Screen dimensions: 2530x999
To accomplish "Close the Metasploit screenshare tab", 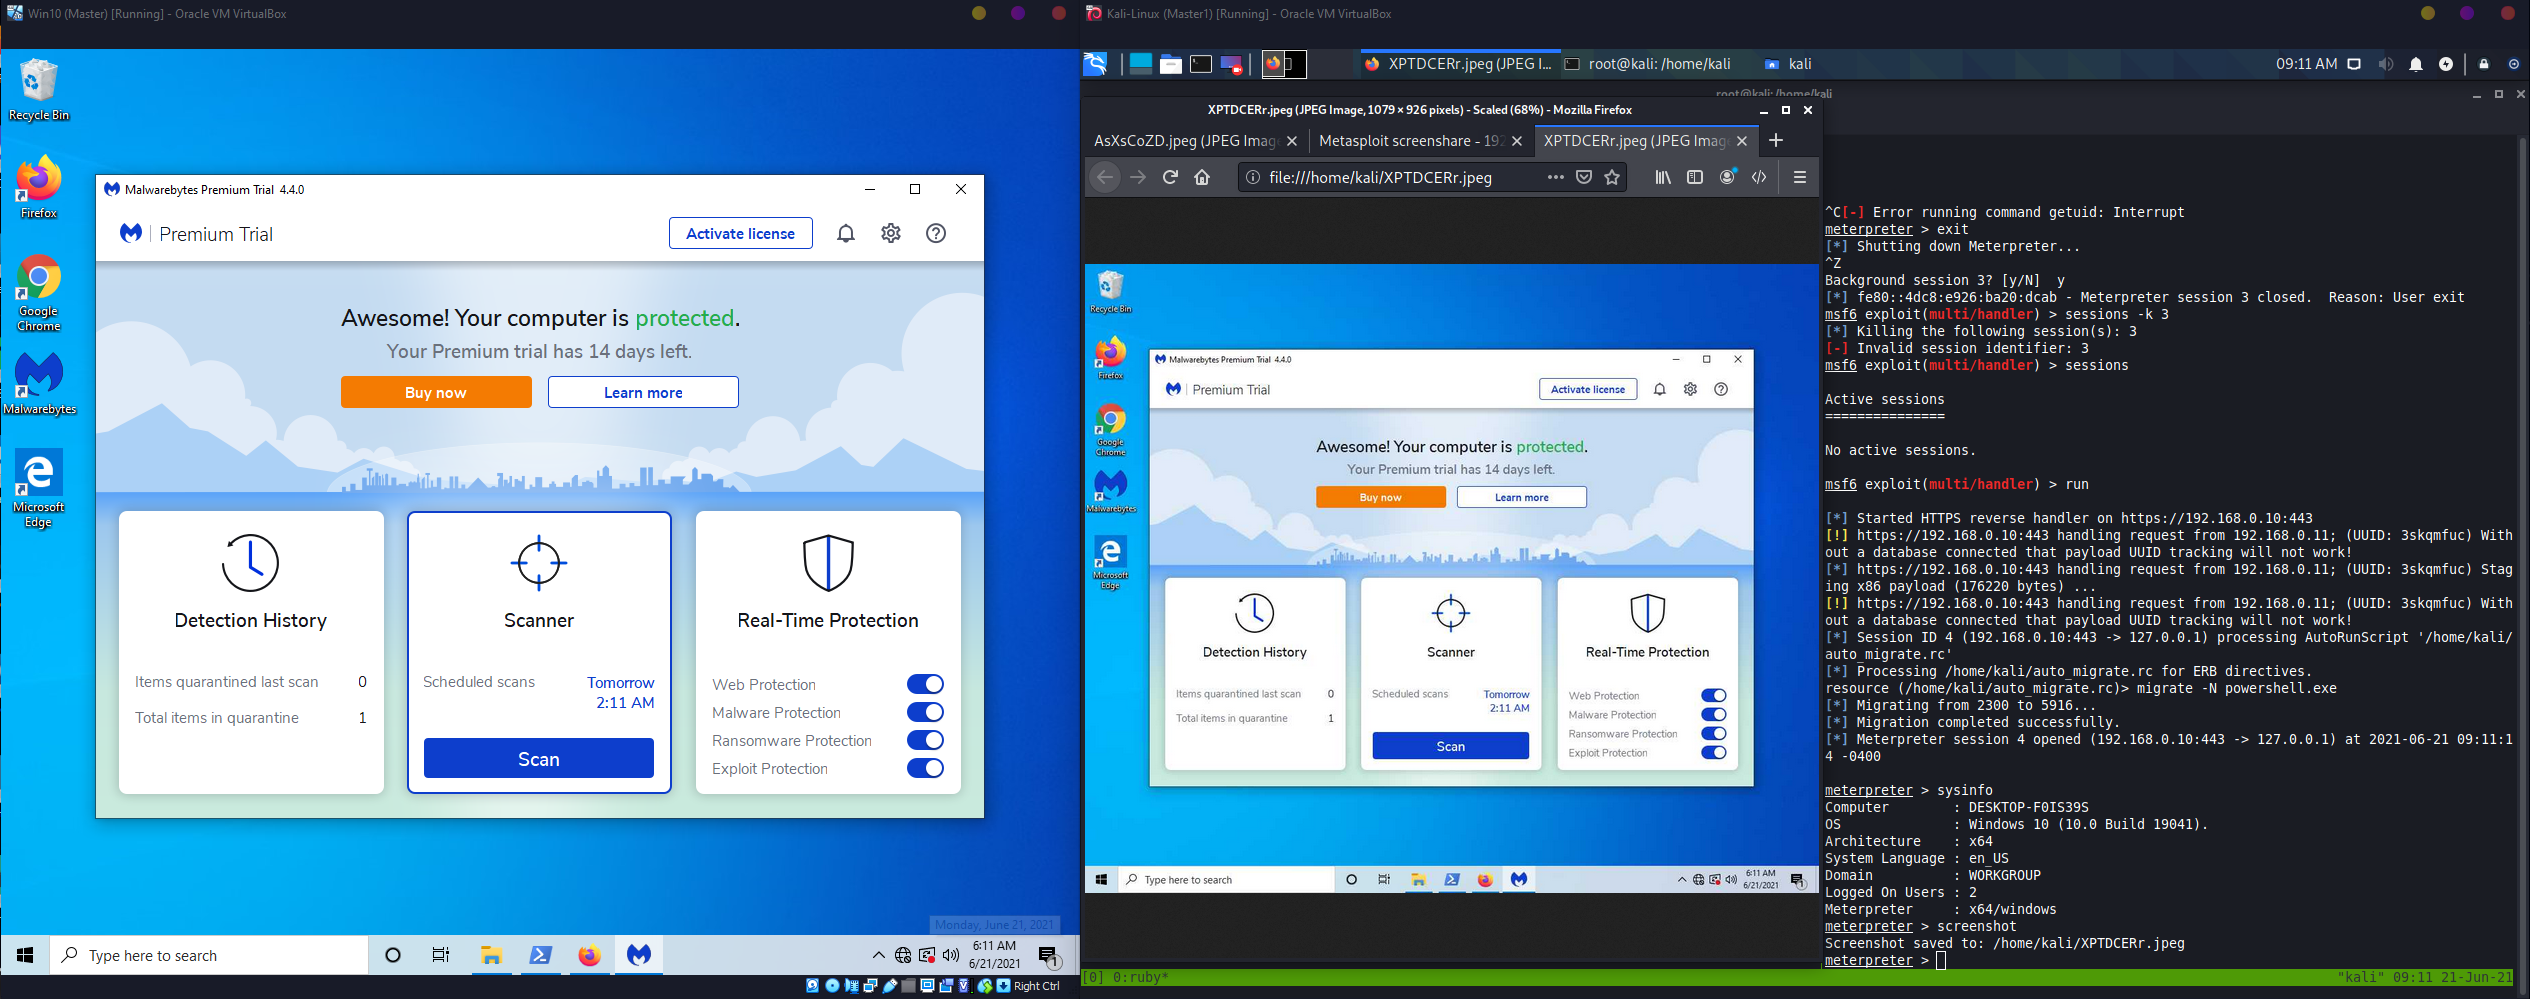I will coord(1517,141).
